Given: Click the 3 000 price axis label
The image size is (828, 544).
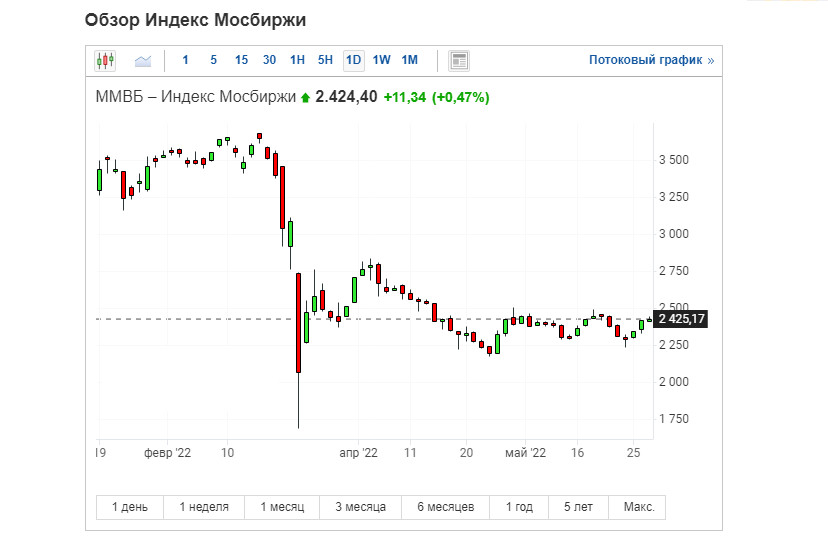Looking at the screenshot, I should tap(674, 233).
